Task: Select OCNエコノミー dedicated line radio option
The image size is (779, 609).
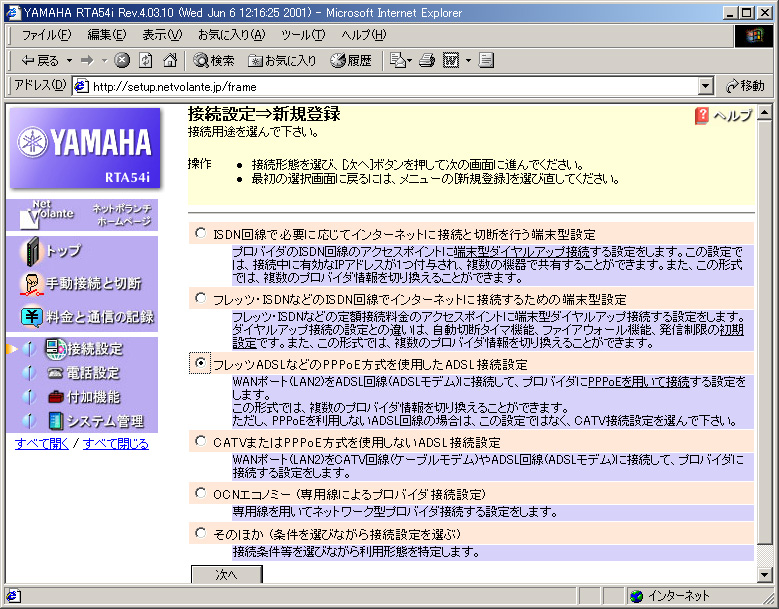Action: (x=201, y=493)
